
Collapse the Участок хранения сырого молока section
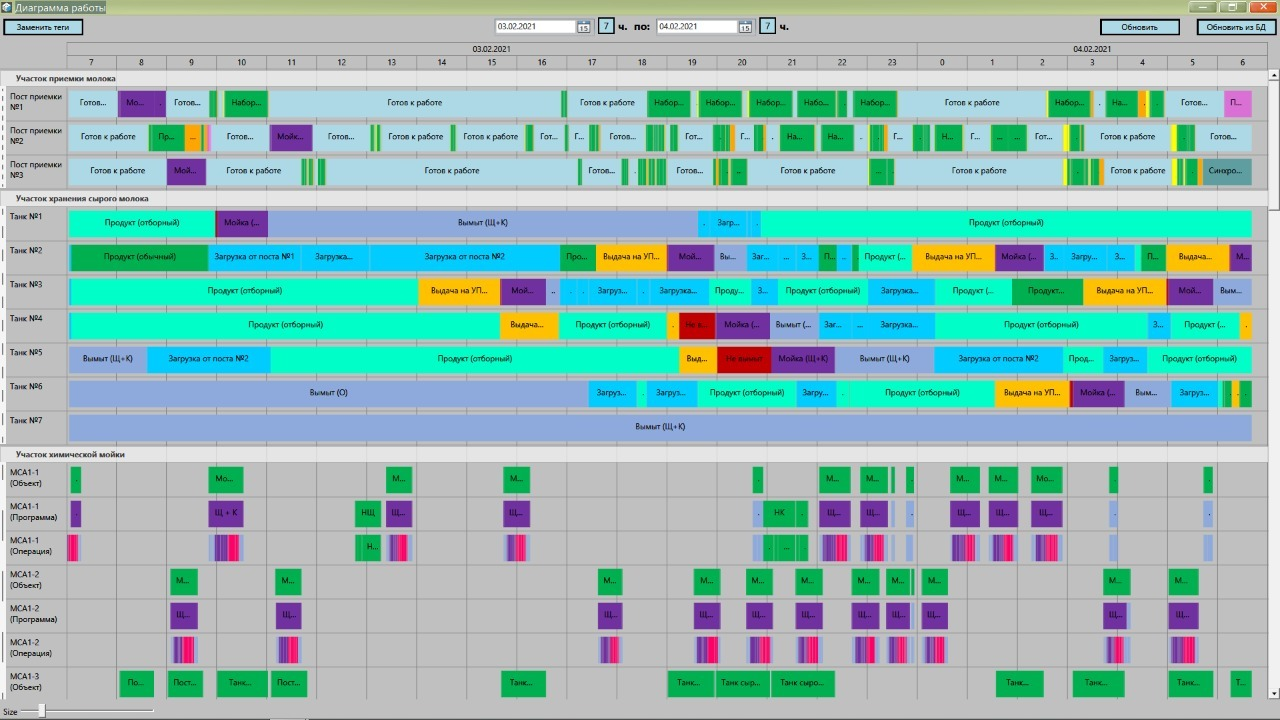[82, 198]
